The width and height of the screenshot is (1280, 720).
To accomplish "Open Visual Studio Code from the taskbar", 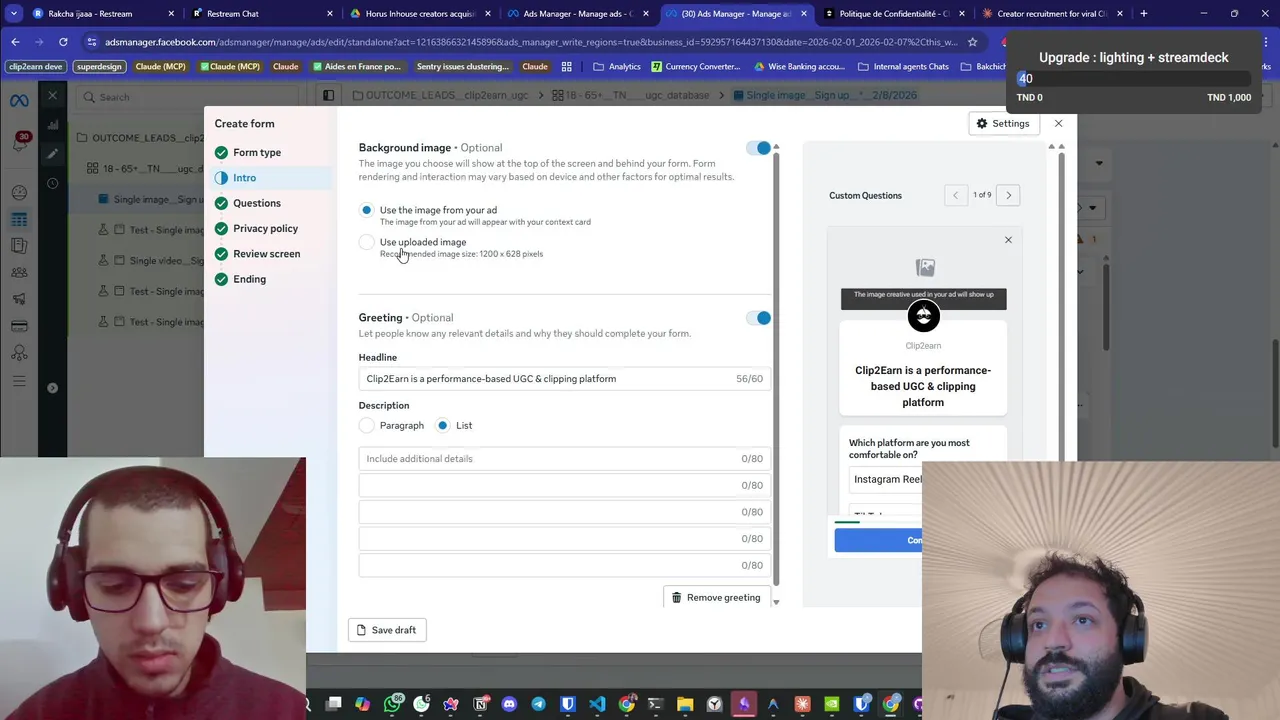I will coord(597,704).
